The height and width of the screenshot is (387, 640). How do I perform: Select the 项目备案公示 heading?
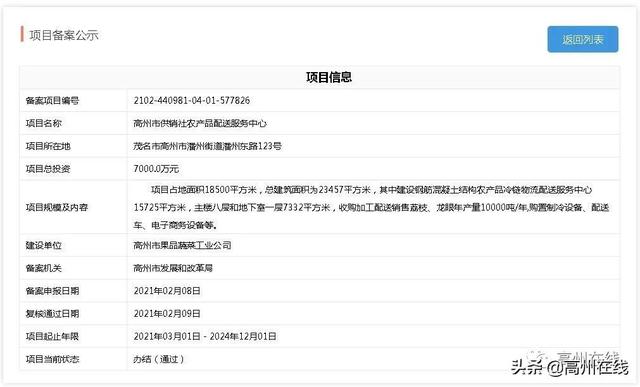click(64, 35)
